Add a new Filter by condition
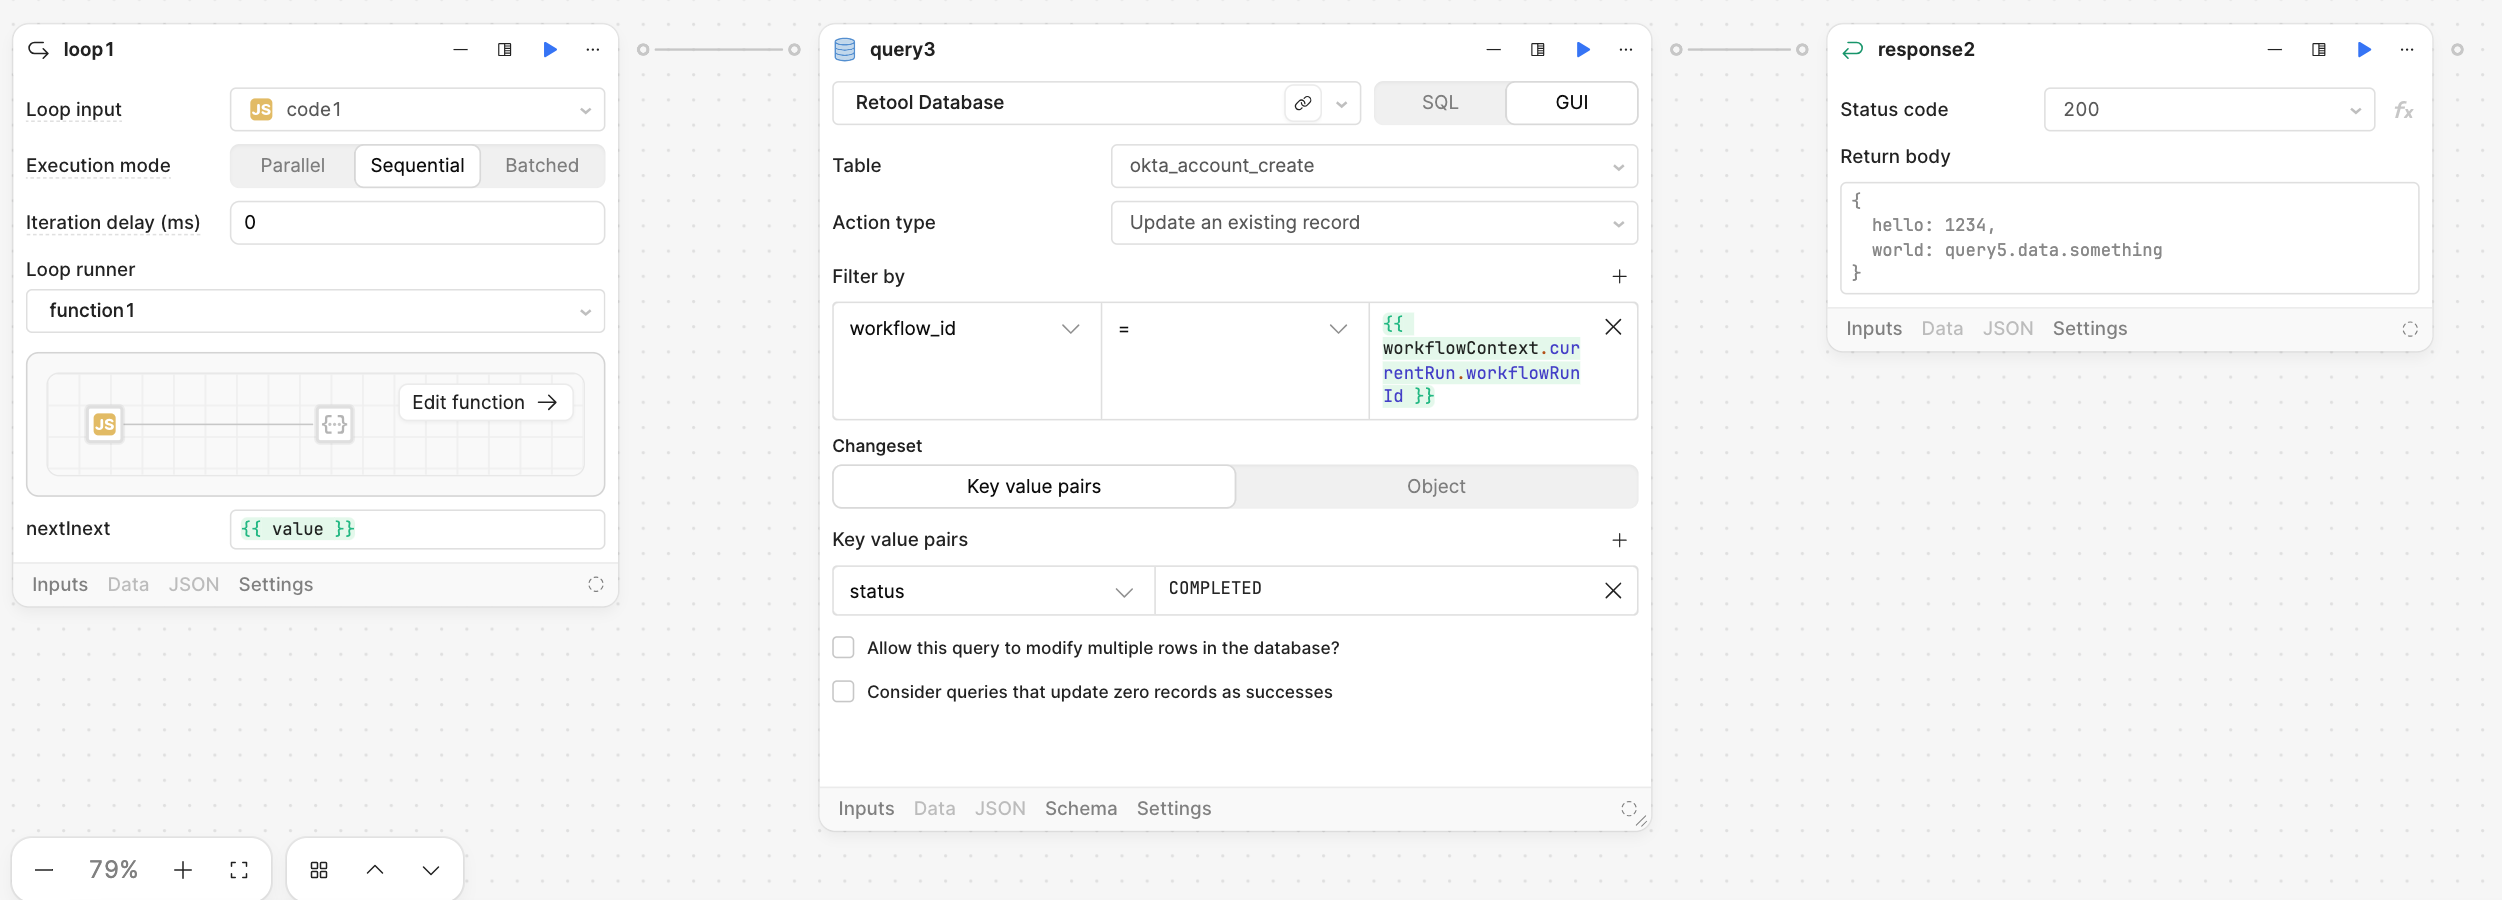 tap(1619, 276)
